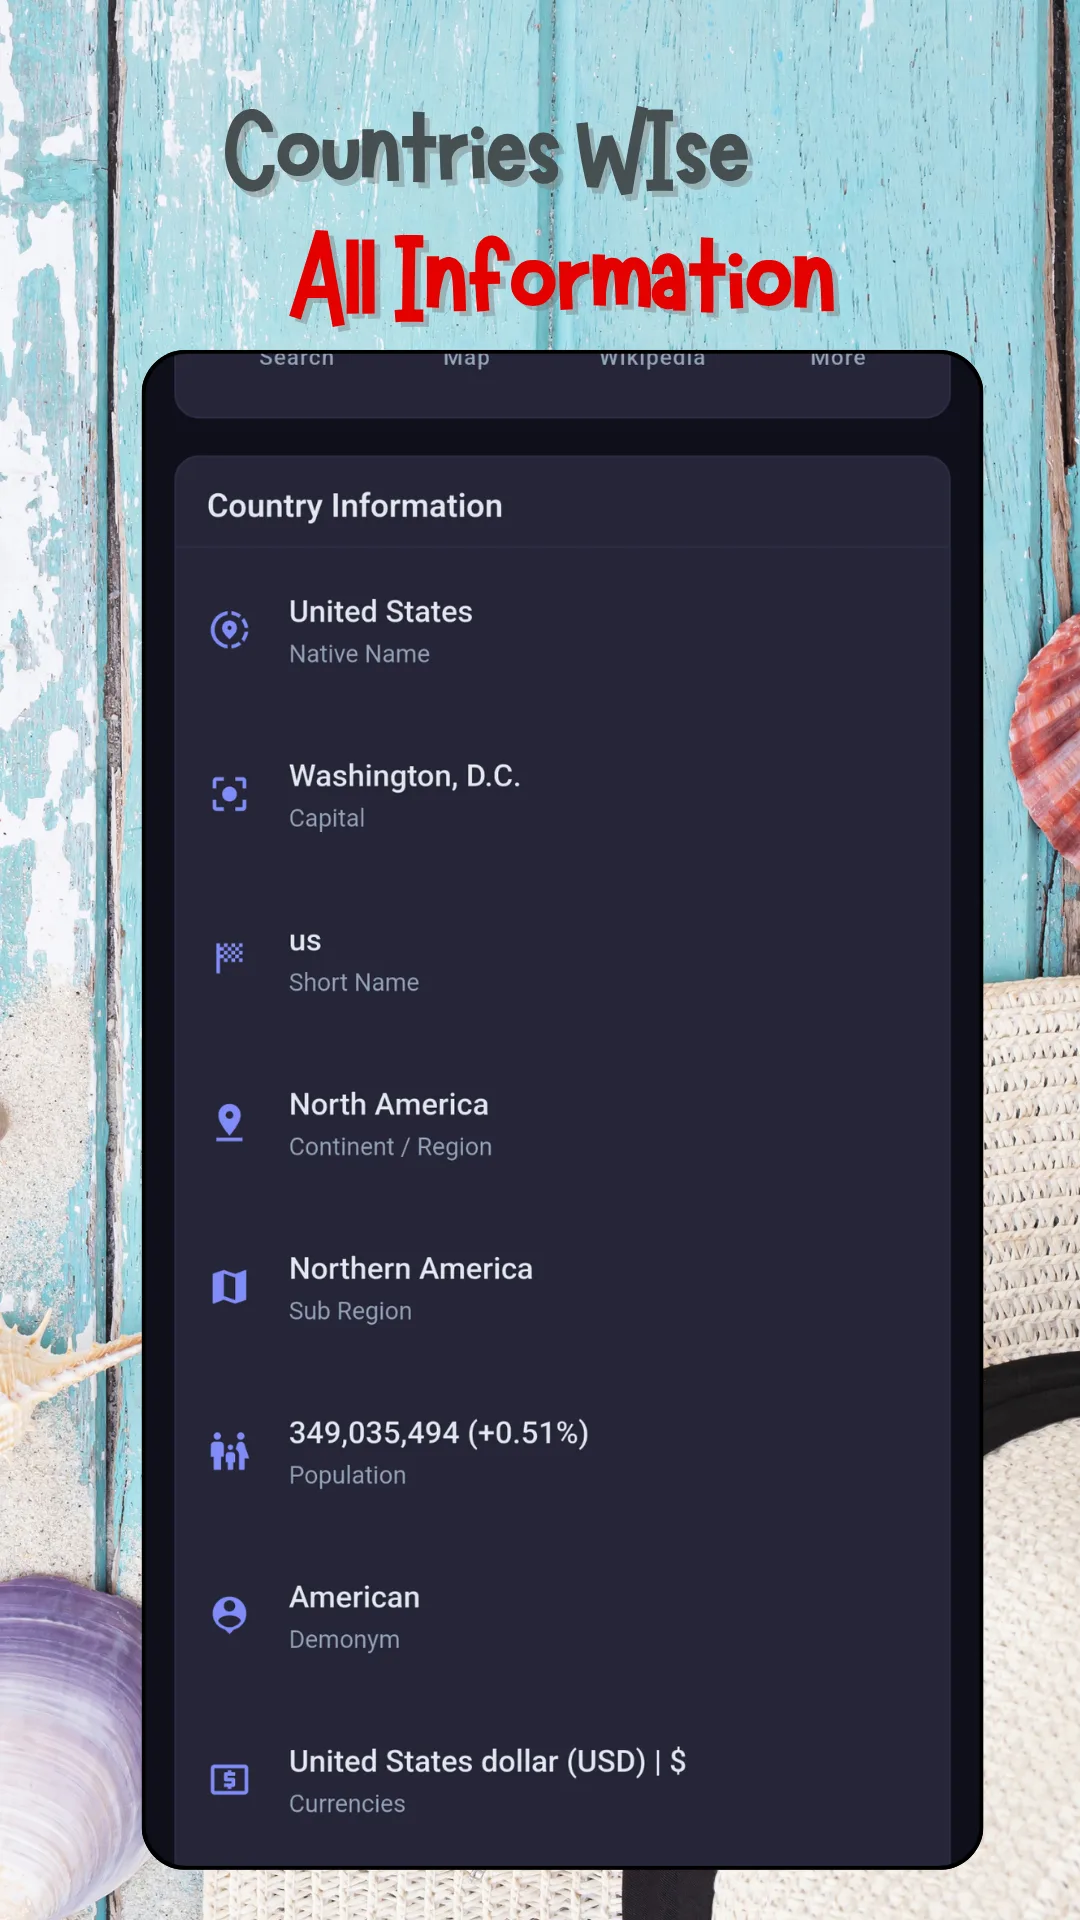Select the Washington, D.C. text
This screenshot has width=1080, height=1920.
click(405, 777)
